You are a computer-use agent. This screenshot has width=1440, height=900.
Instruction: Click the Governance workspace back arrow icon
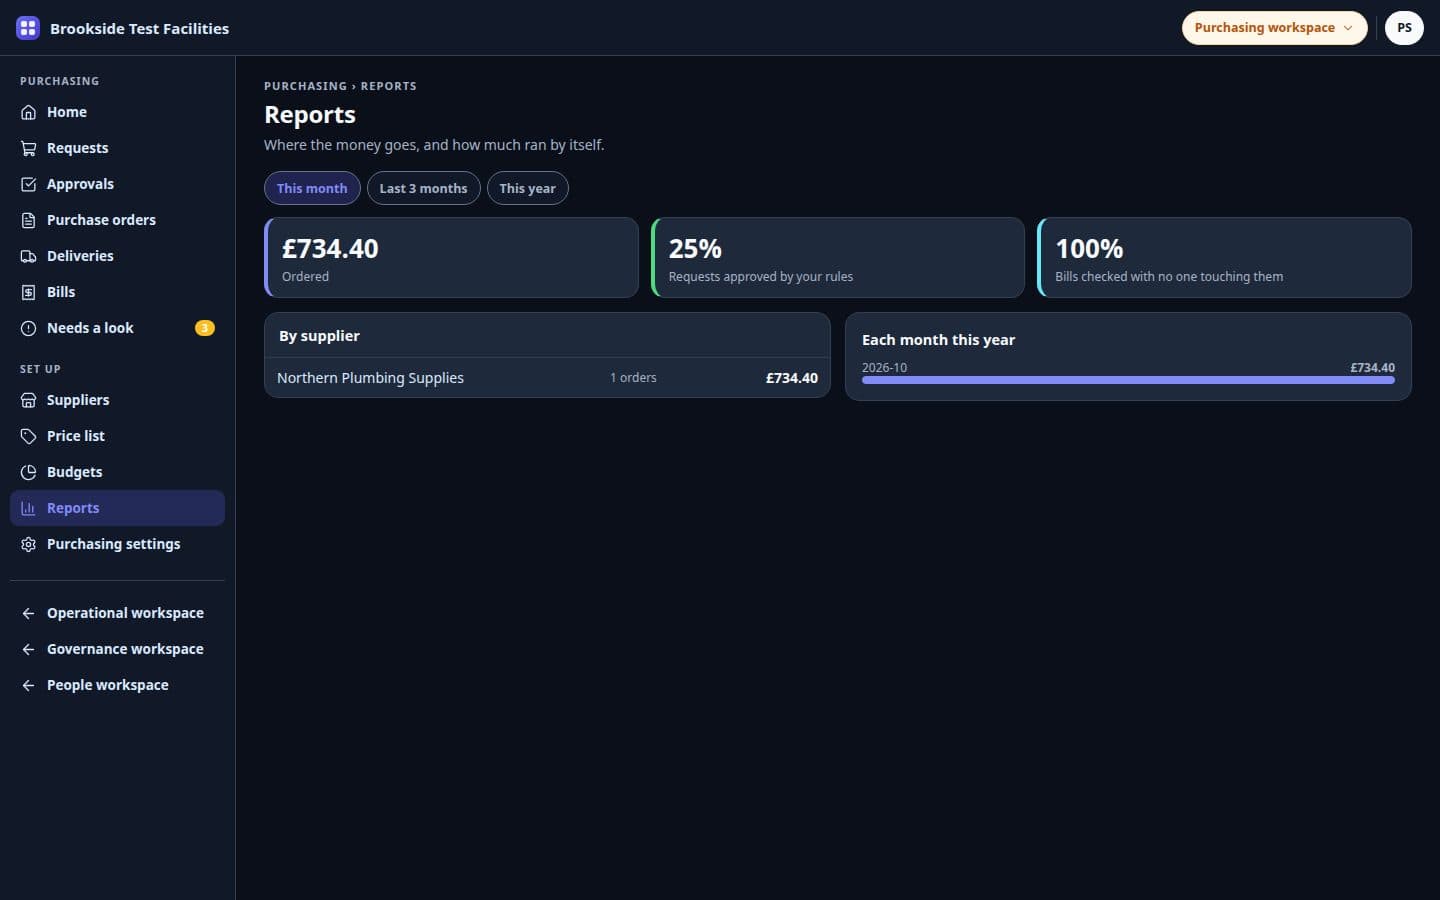tap(28, 649)
